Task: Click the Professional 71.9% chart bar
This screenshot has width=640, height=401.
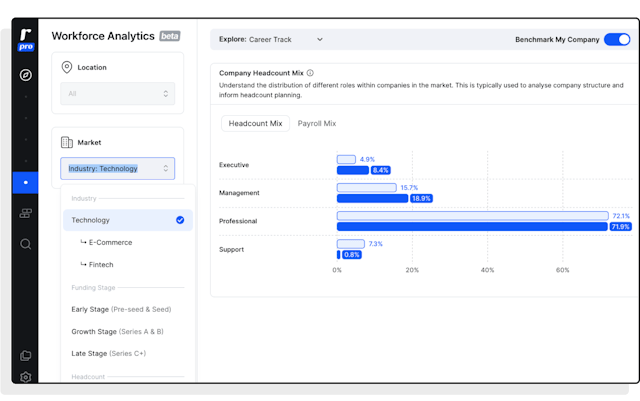Action: coord(472,227)
